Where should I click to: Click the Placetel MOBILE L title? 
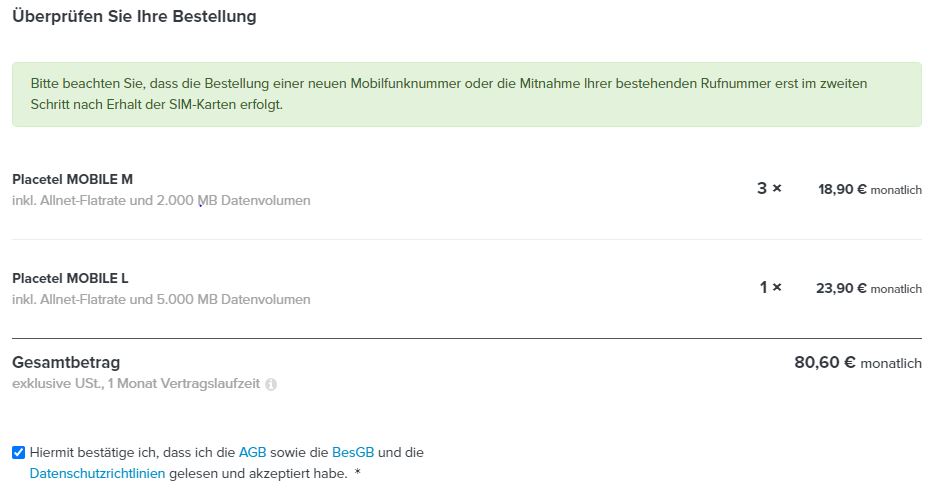[x=70, y=279]
